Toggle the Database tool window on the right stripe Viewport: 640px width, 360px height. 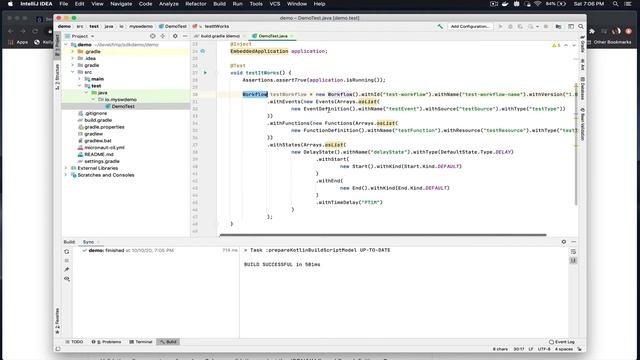(582, 89)
